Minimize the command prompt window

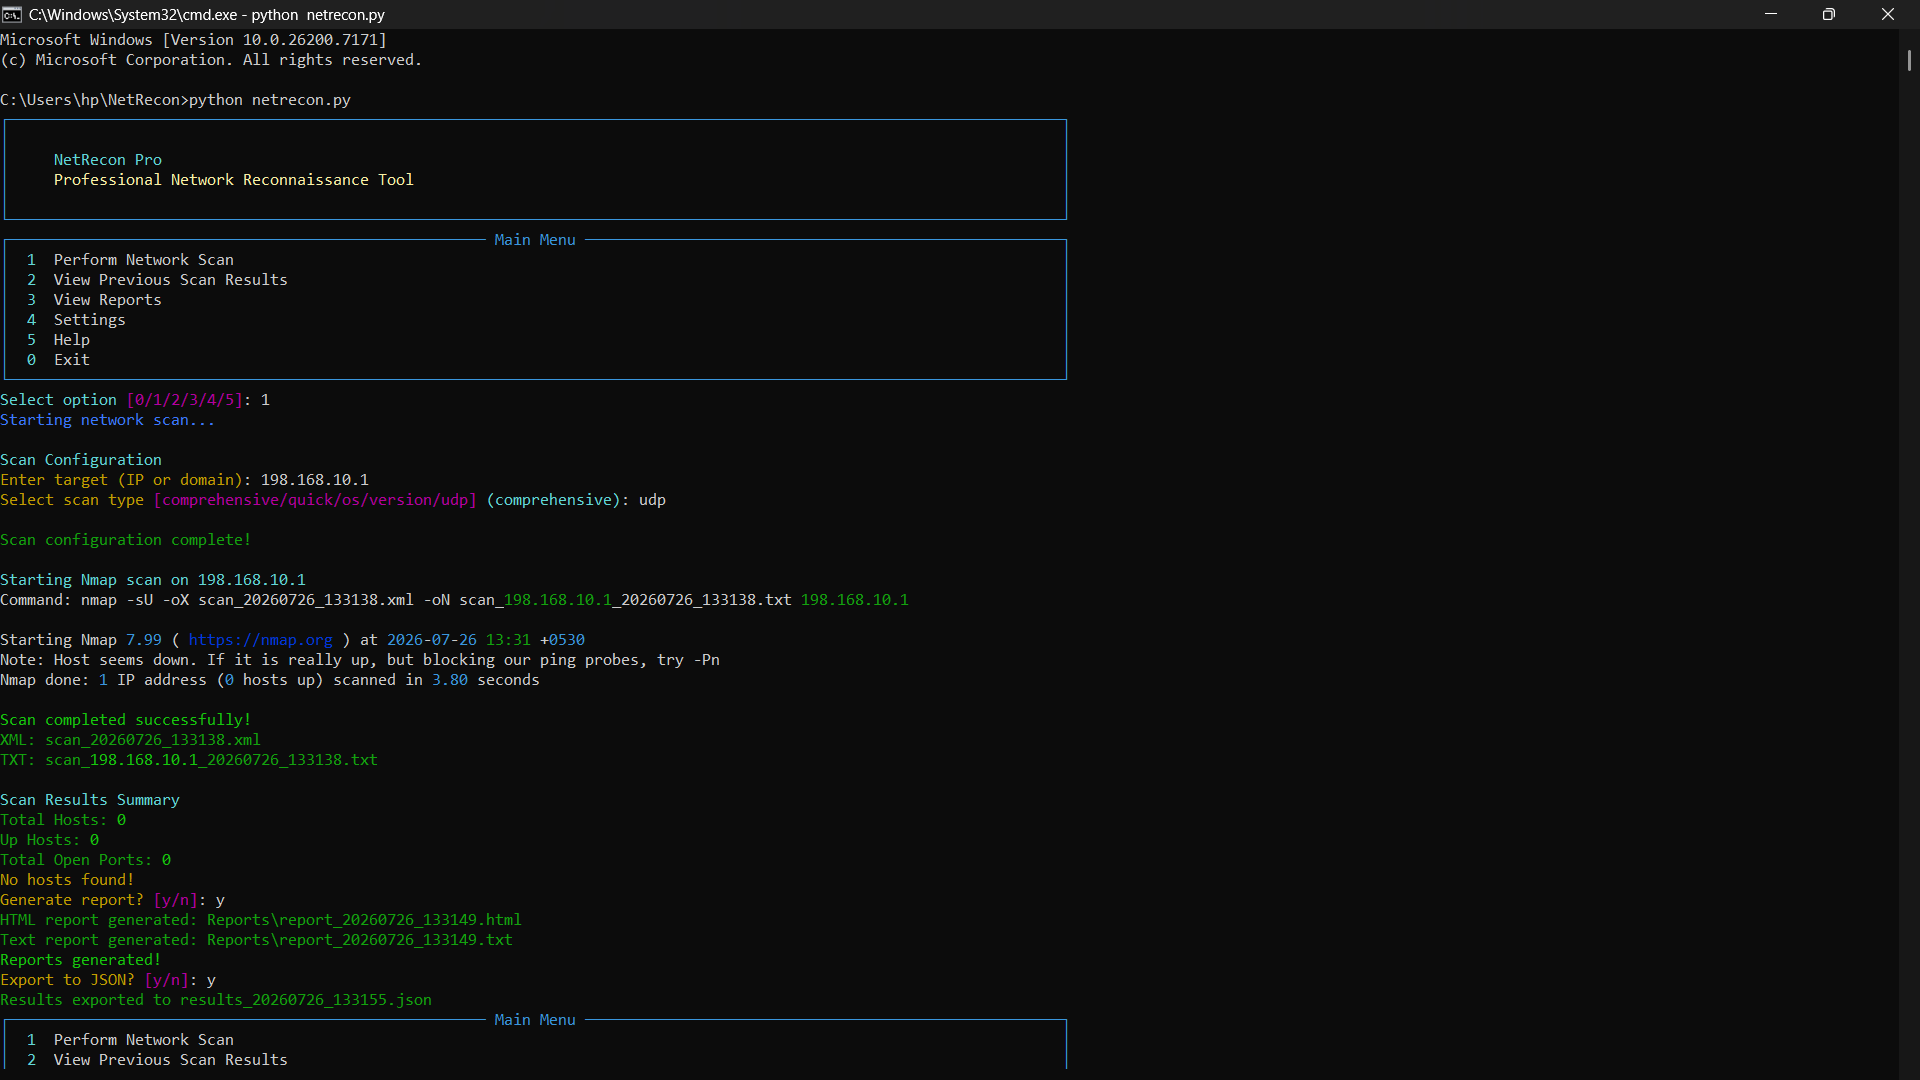[x=1771, y=14]
